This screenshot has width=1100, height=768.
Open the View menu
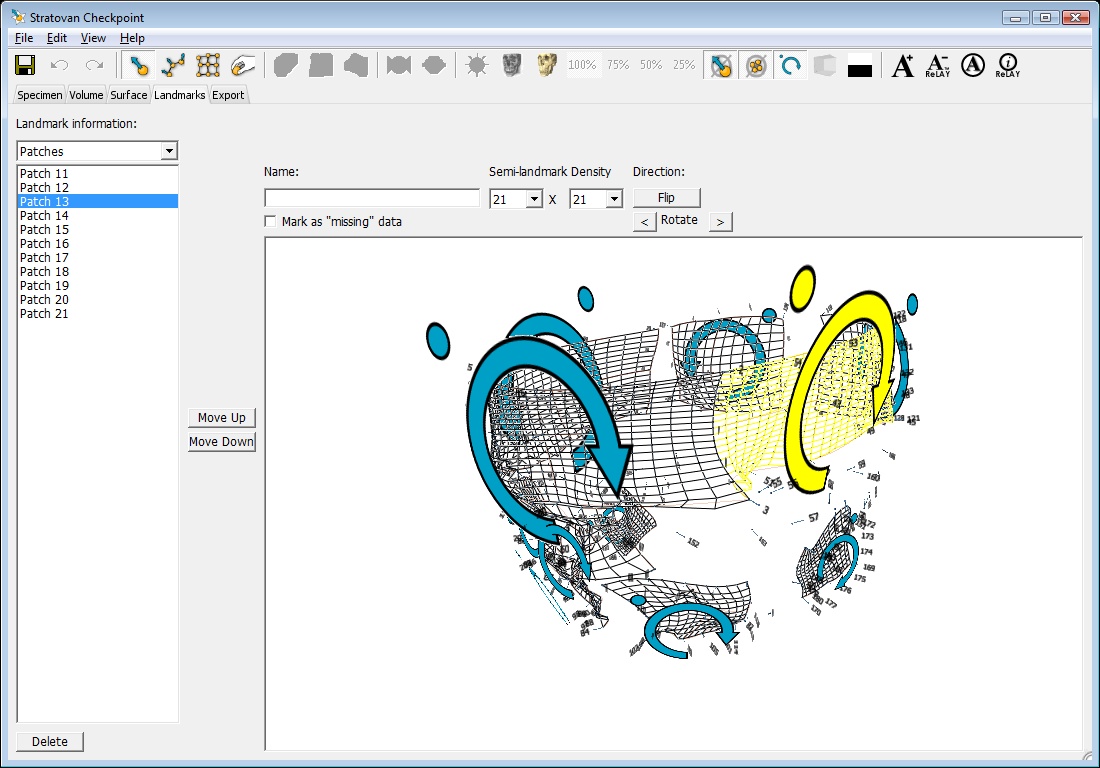93,38
